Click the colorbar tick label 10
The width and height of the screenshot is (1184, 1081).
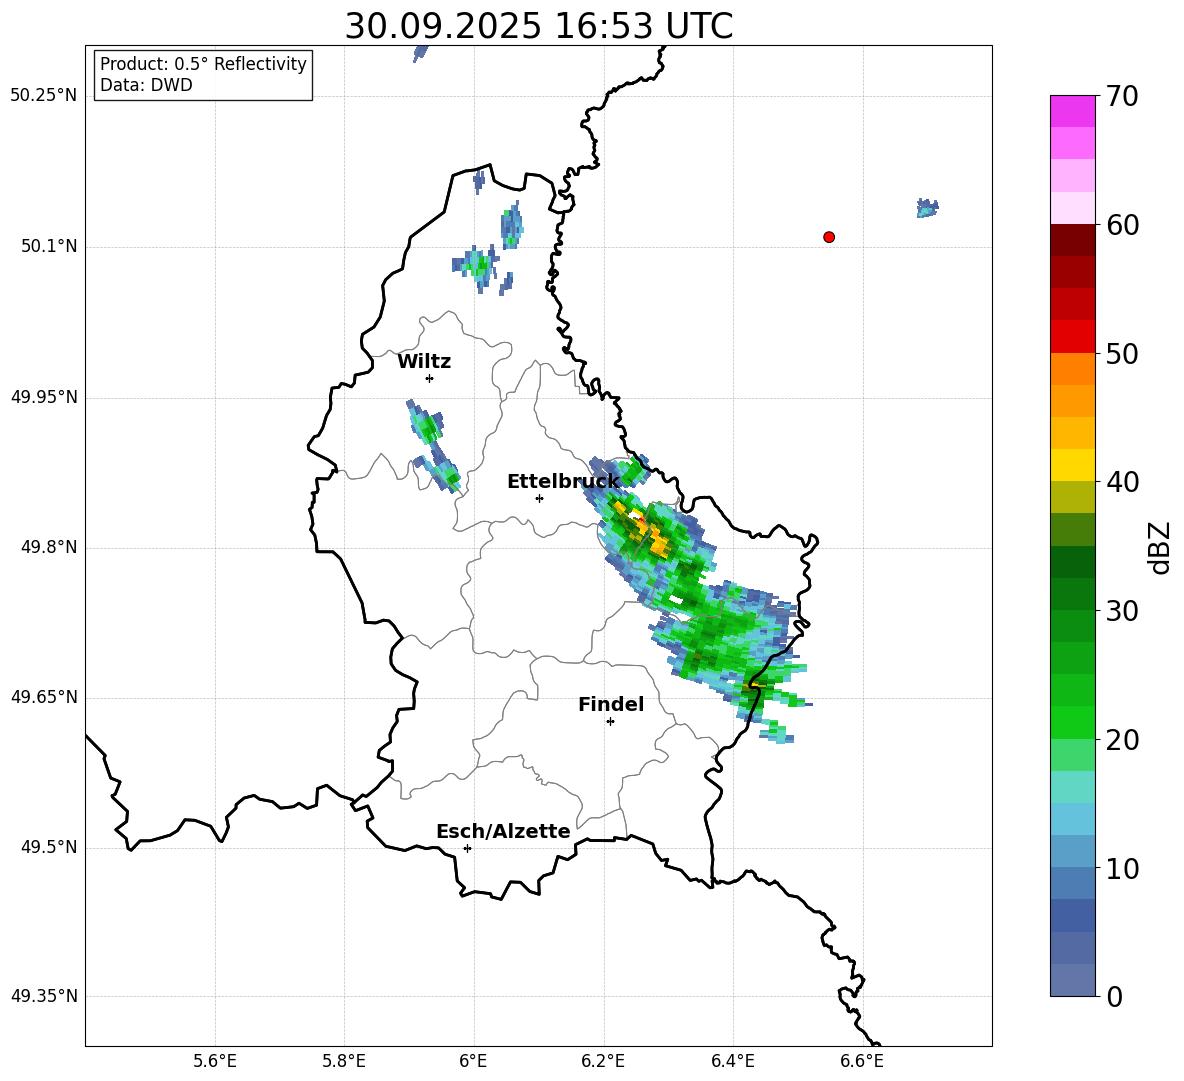[x=1122, y=868]
